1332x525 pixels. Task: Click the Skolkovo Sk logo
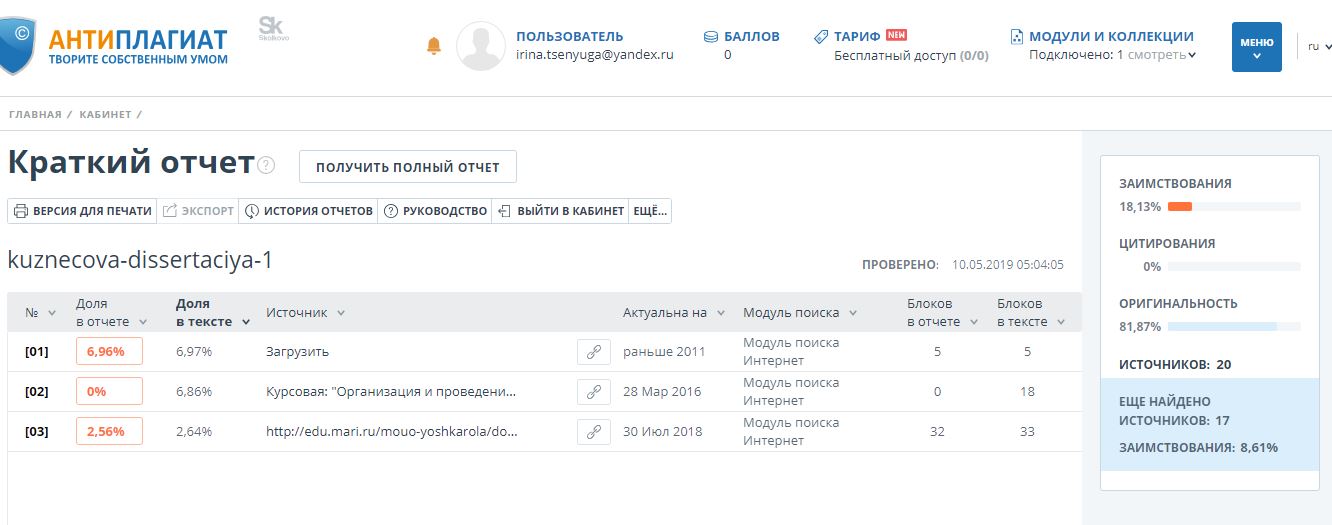coord(271,28)
